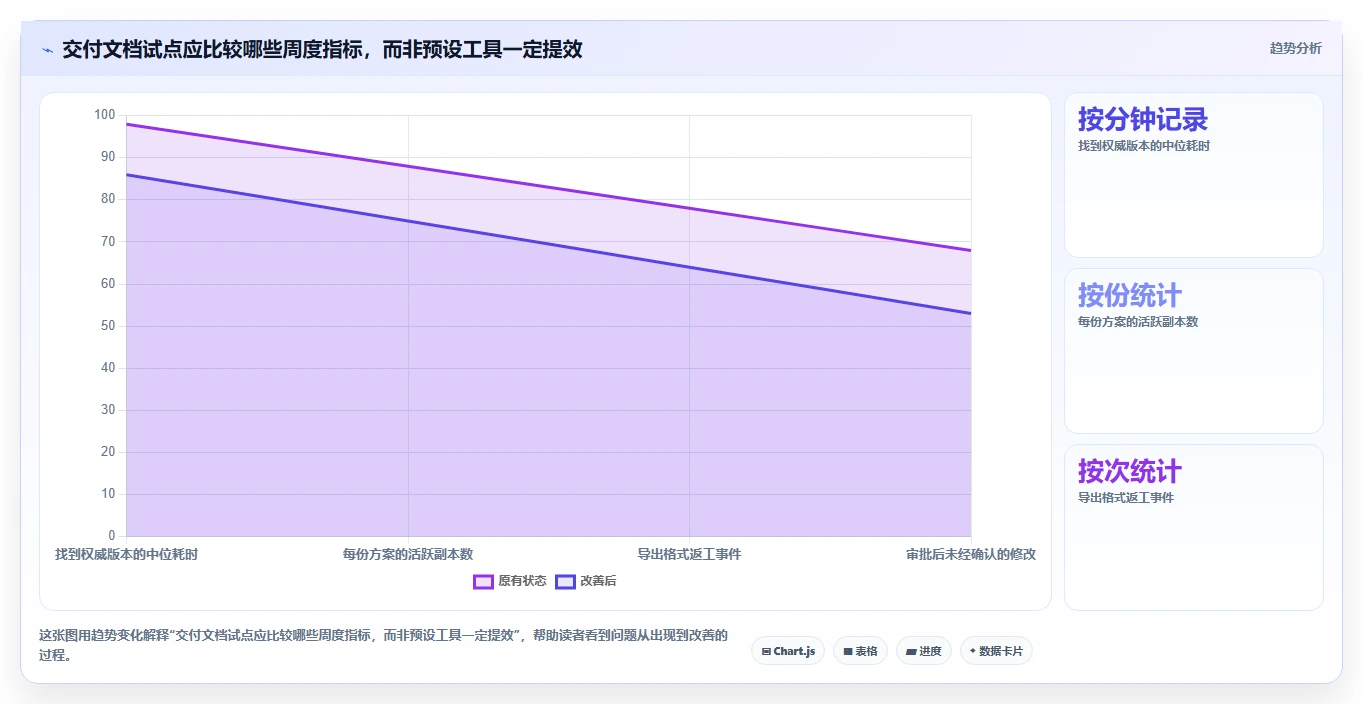This screenshot has width=1363, height=704.
Task: Select the 进度 tag chip
Action: pos(923,651)
